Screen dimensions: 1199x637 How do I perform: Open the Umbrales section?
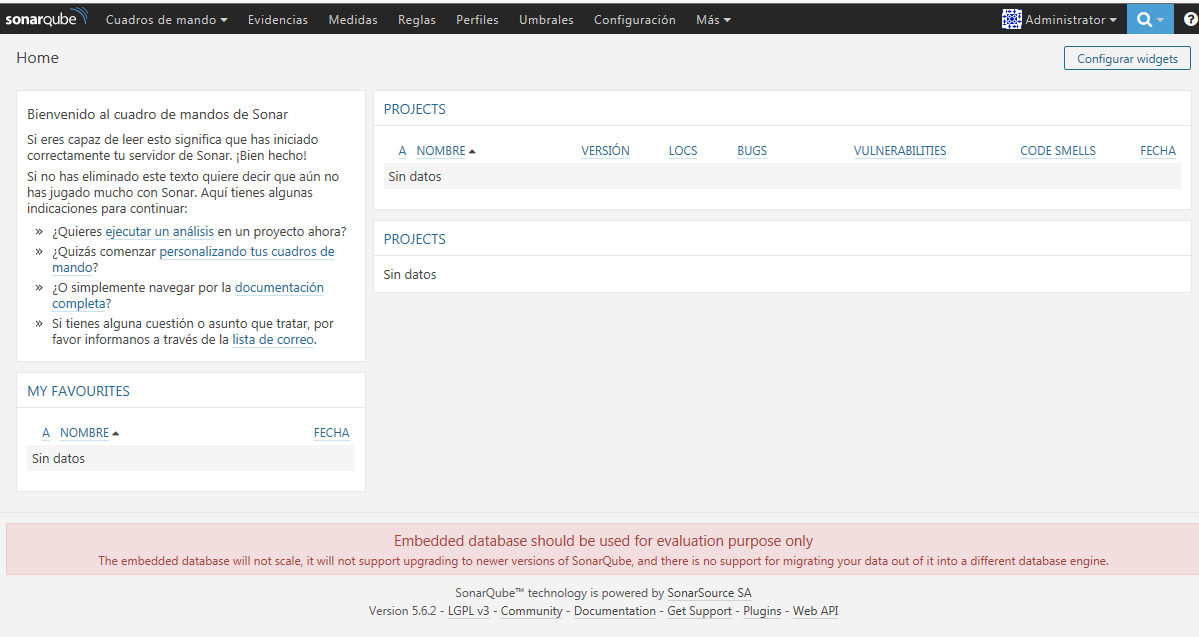point(546,19)
